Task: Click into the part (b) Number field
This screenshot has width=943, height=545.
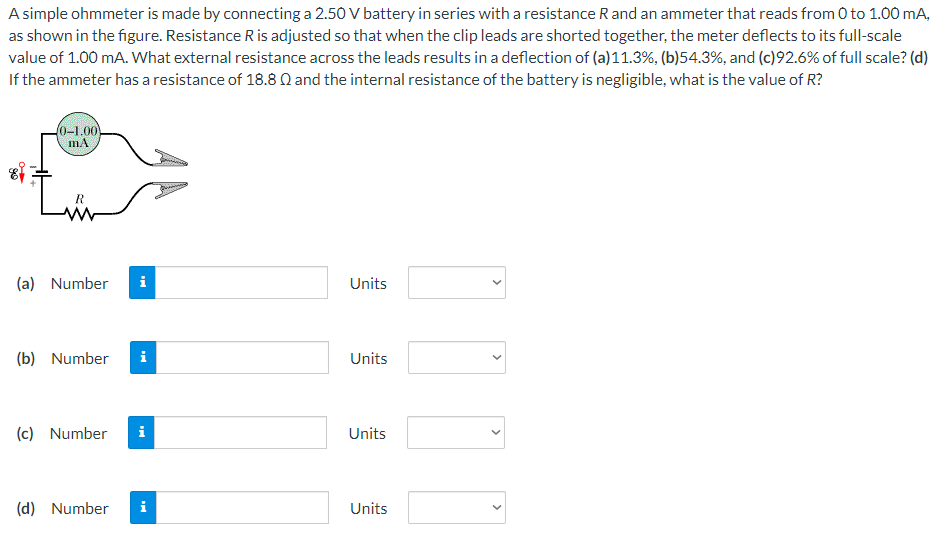Action: [x=242, y=357]
